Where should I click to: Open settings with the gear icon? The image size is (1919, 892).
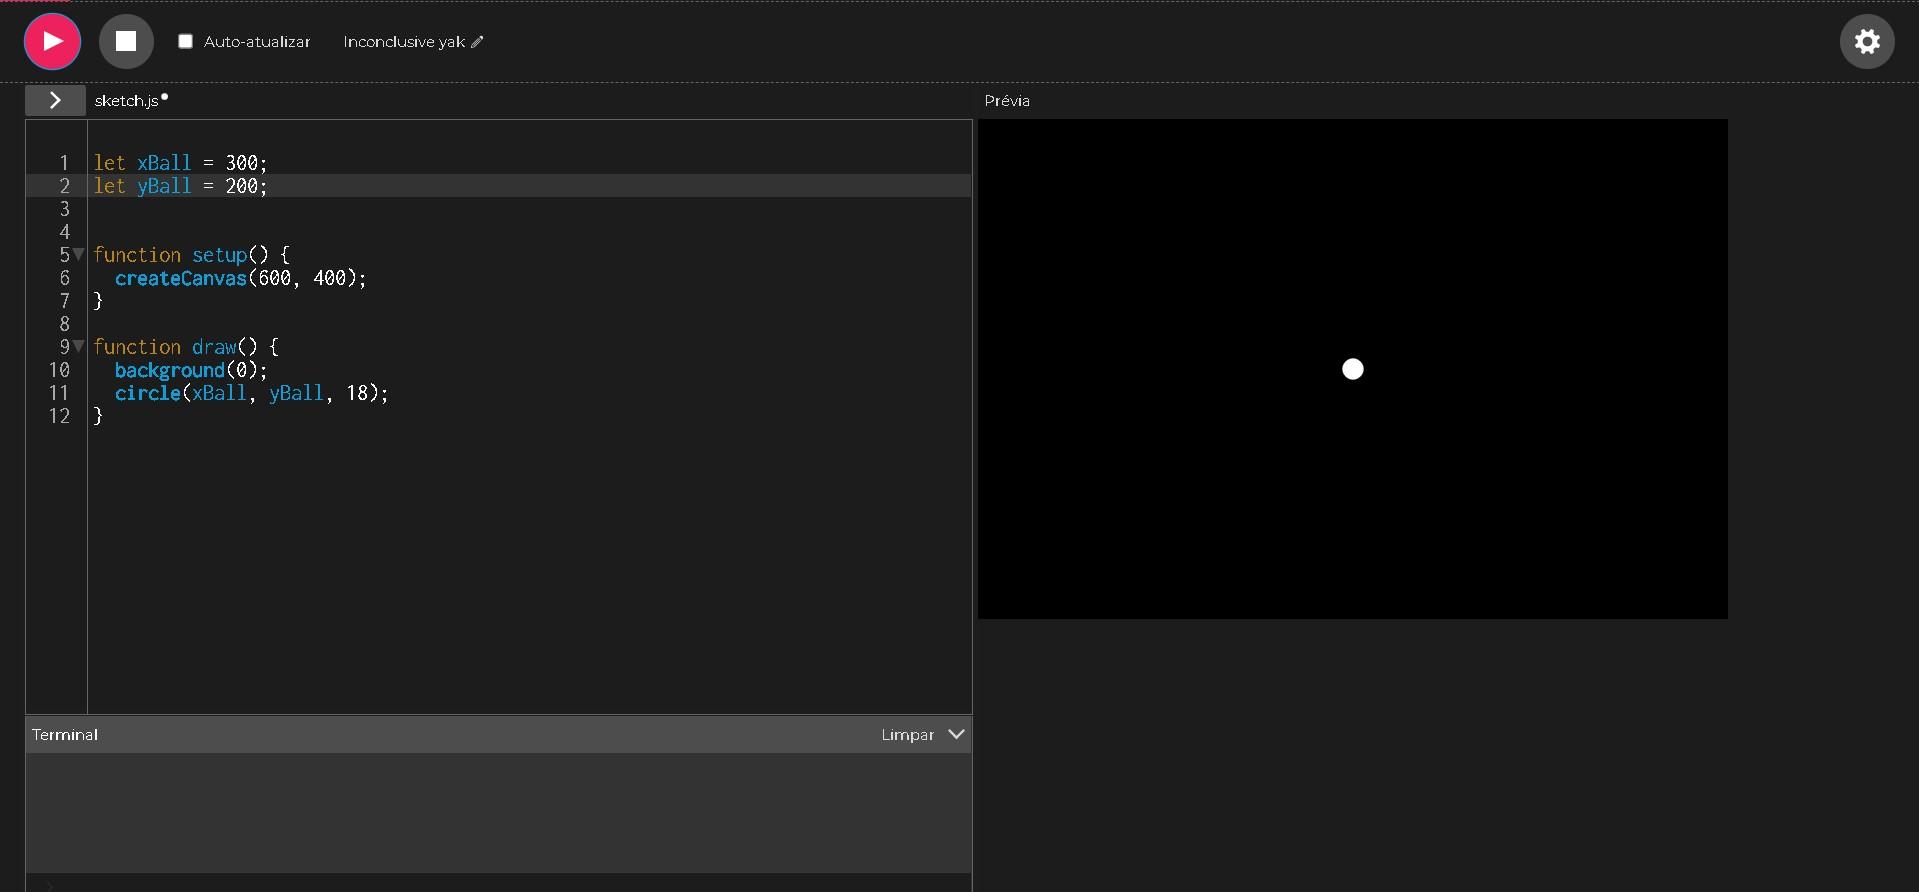(1866, 42)
